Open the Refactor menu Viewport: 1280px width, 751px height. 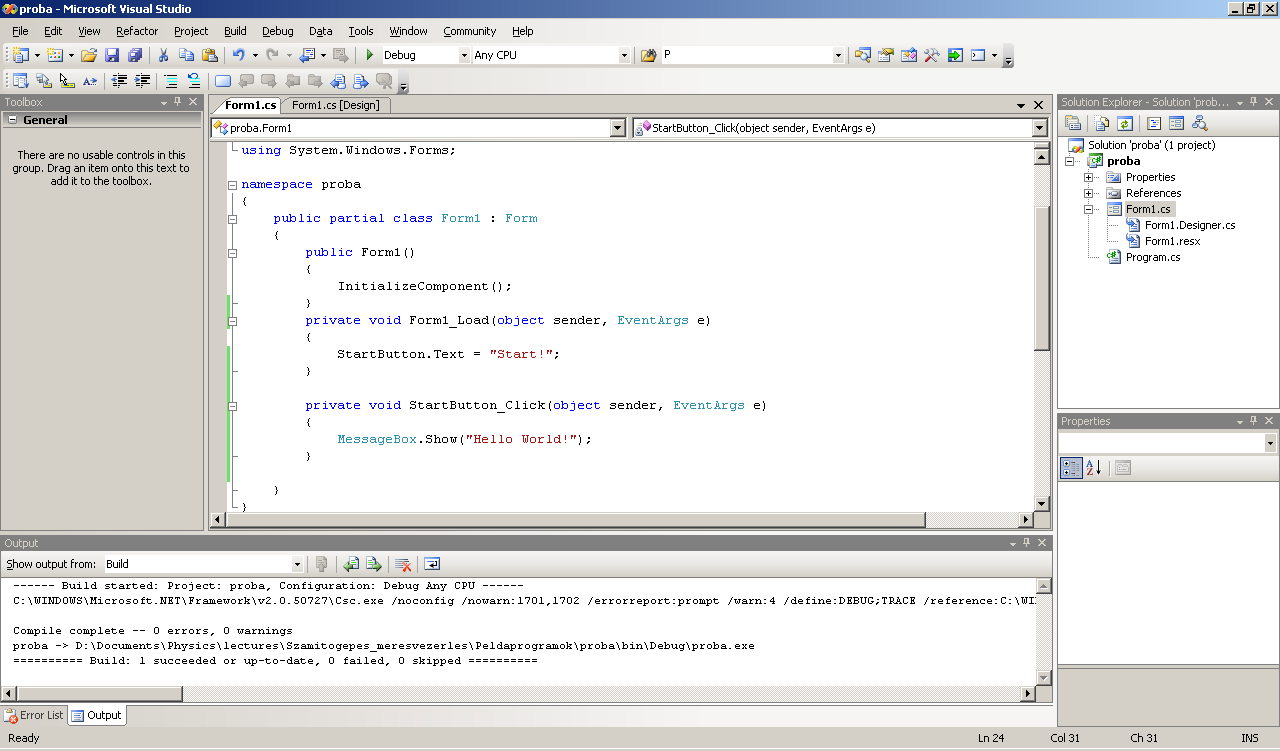[137, 31]
